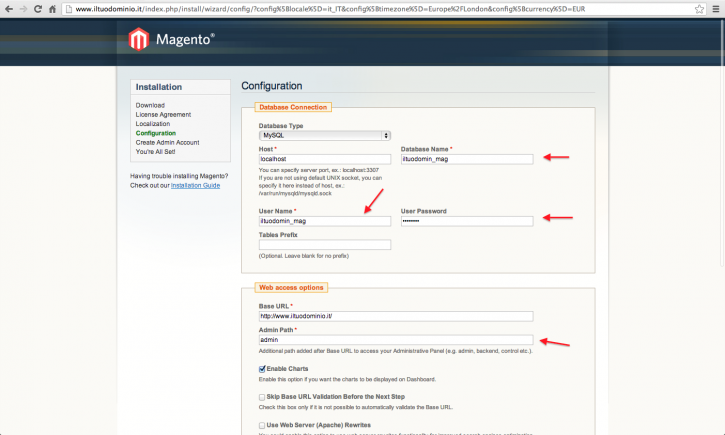Click the page vertical scrollbar
This screenshot has height=435, width=725.
[722, 143]
